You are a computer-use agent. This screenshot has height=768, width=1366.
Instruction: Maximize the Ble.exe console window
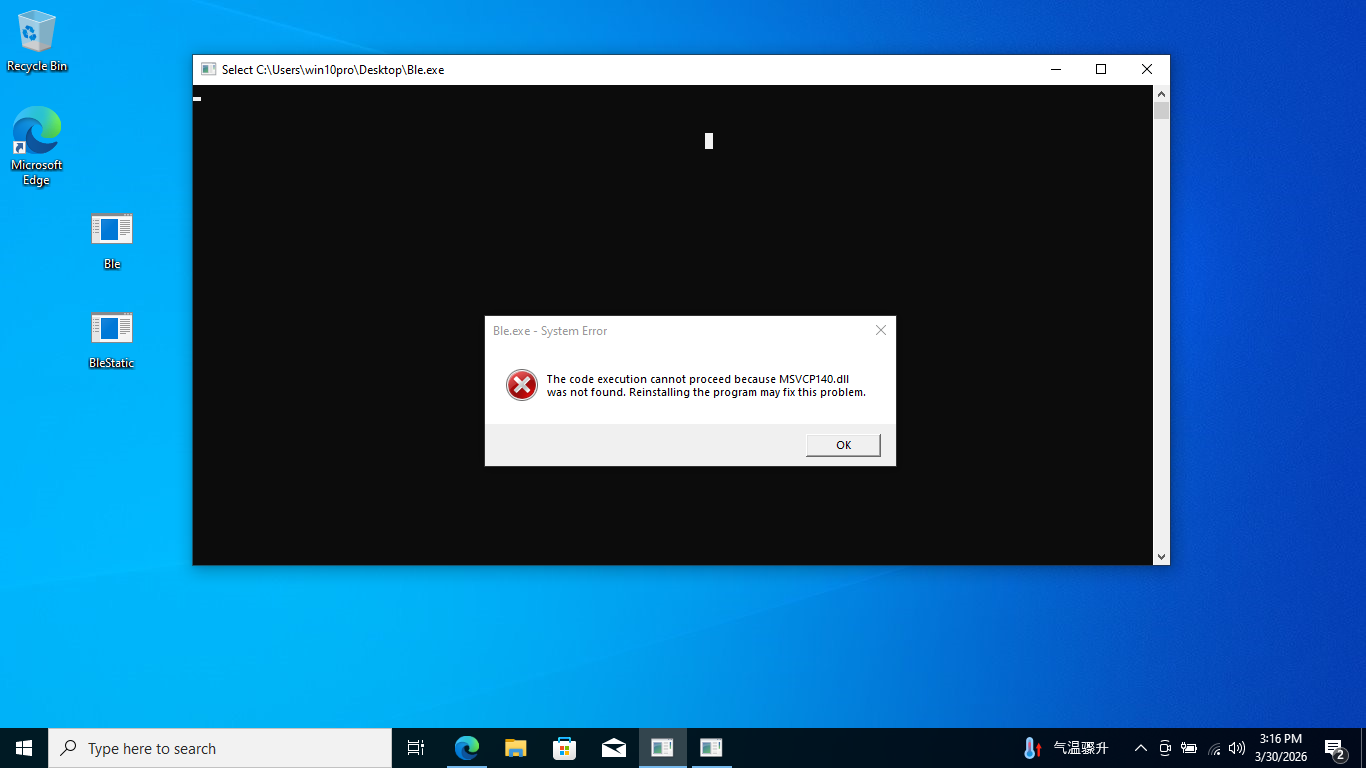coord(1101,69)
